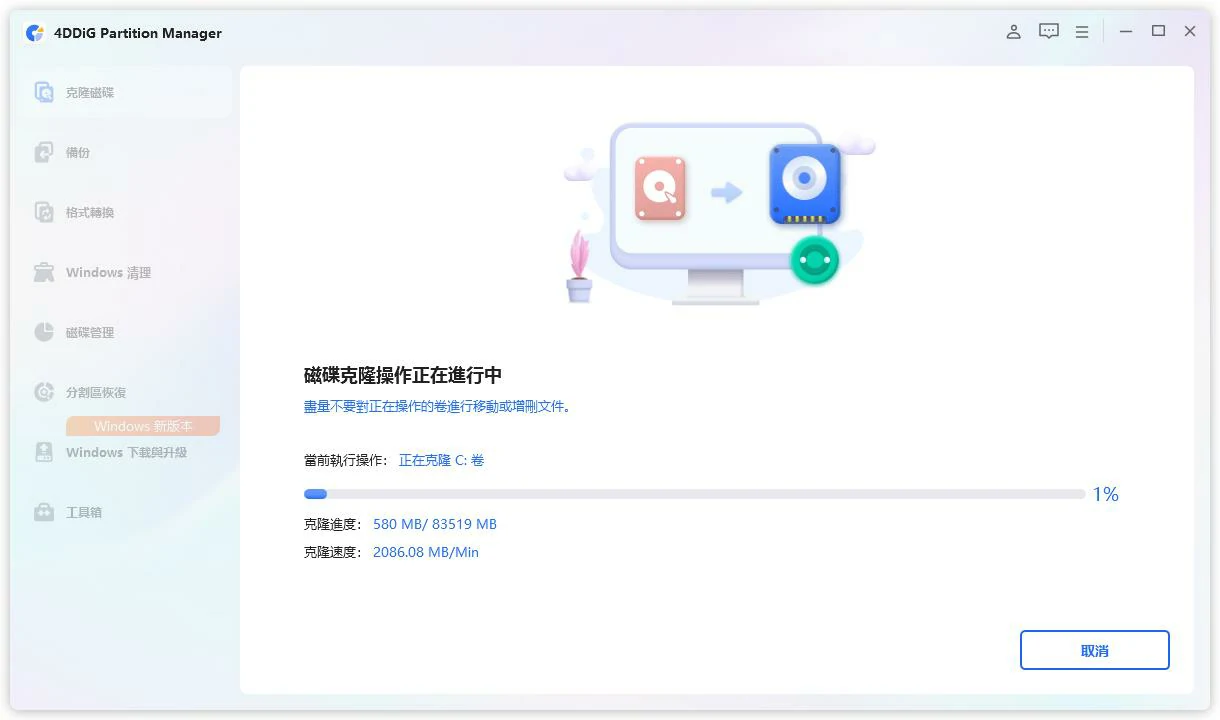Screen dimensions: 1220x720
Task: Click the 580 MB/ 83519 MB progress text
Action: point(435,524)
